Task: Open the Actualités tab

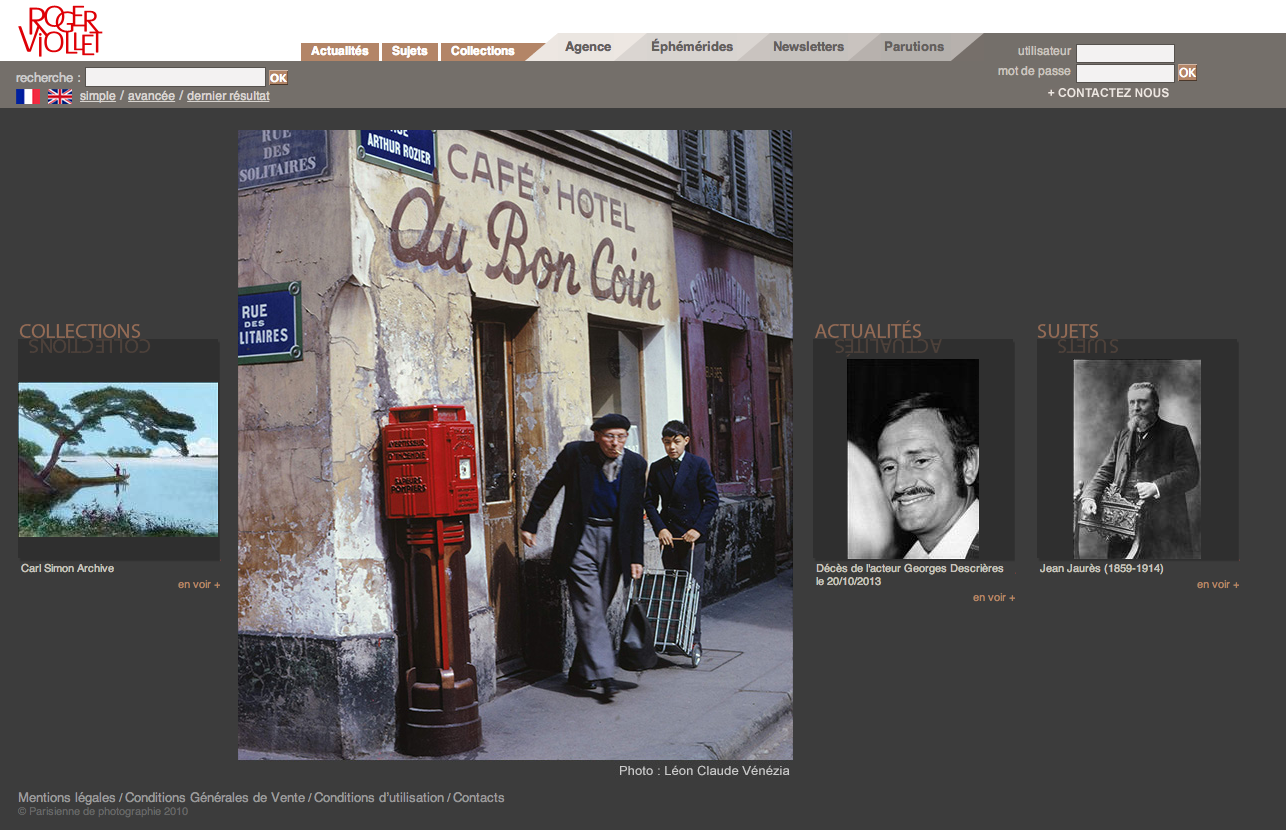Action: (x=339, y=51)
